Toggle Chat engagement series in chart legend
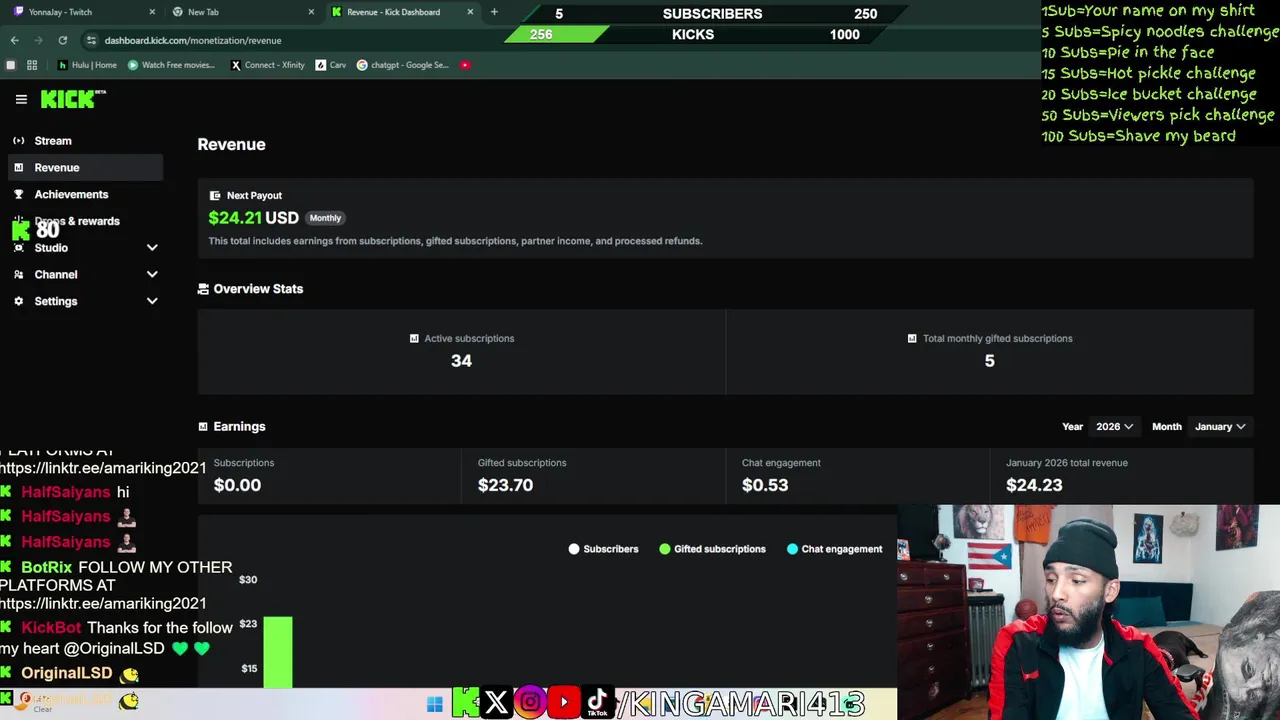 pos(835,549)
